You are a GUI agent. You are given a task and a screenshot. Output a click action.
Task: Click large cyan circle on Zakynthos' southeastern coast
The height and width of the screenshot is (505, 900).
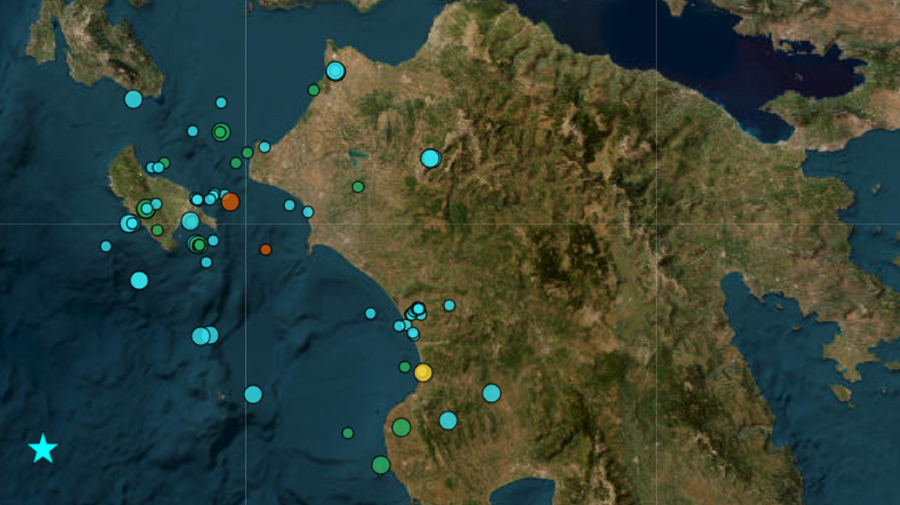190,221
